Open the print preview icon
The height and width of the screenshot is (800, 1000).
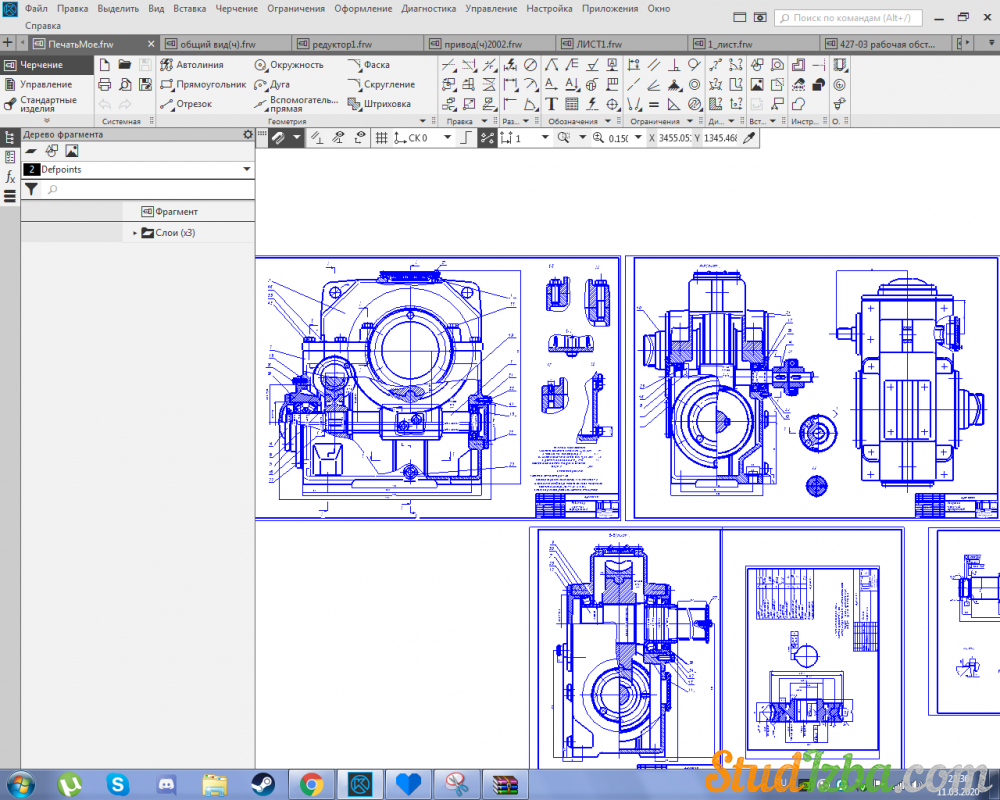click(124, 85)
